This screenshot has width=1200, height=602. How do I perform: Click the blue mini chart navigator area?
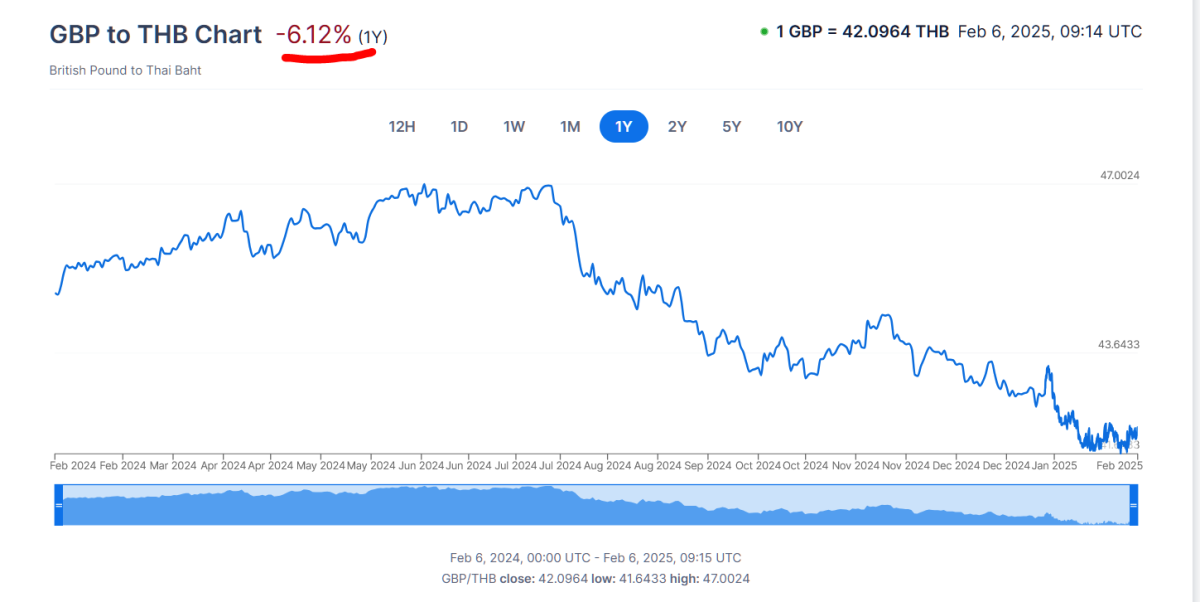pos(600,506)
